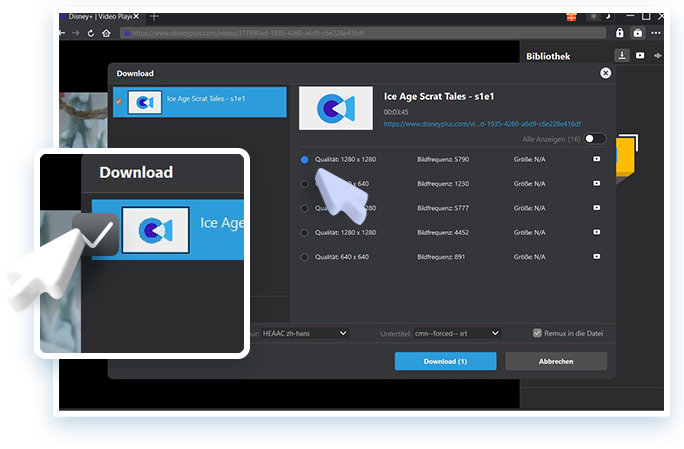Viewport: 684px width, 449px height.
Task: Select quality option with Bildfrequenz 5777
Action: (304, 209)
